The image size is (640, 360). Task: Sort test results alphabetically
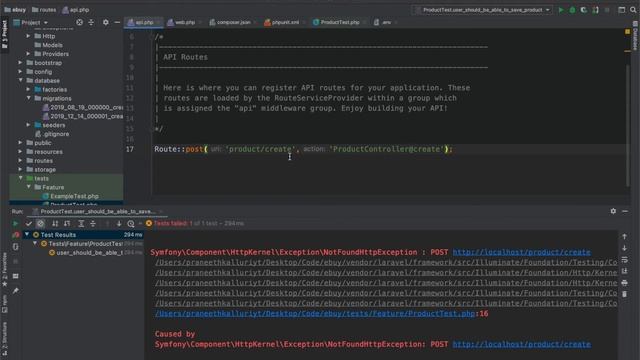tap(55, 223)
